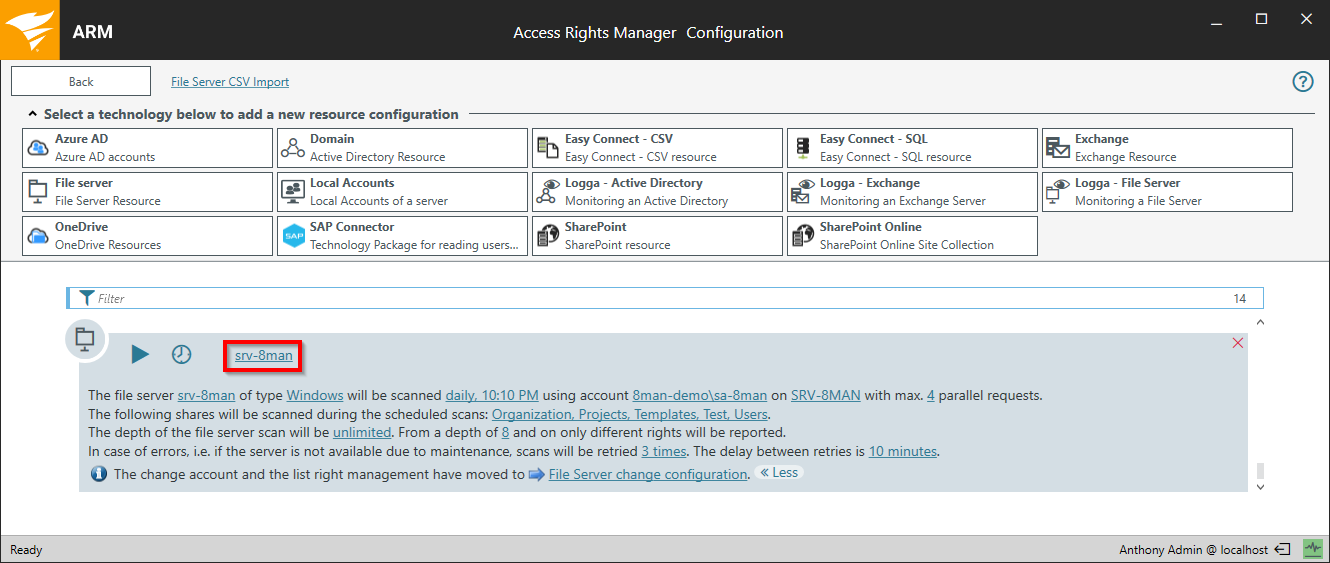Viewport: 1330px width, 563px height.
Task: Change the unlimited scan depth link
Action: (363, 433)
